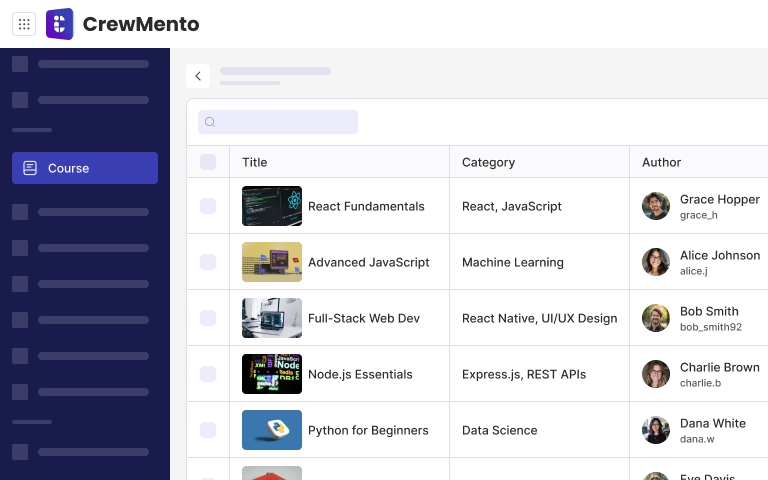Open the Node.js Essentials thumbnail
The height and width of the screenshot is (480, 768).
(x=272, y=374)
